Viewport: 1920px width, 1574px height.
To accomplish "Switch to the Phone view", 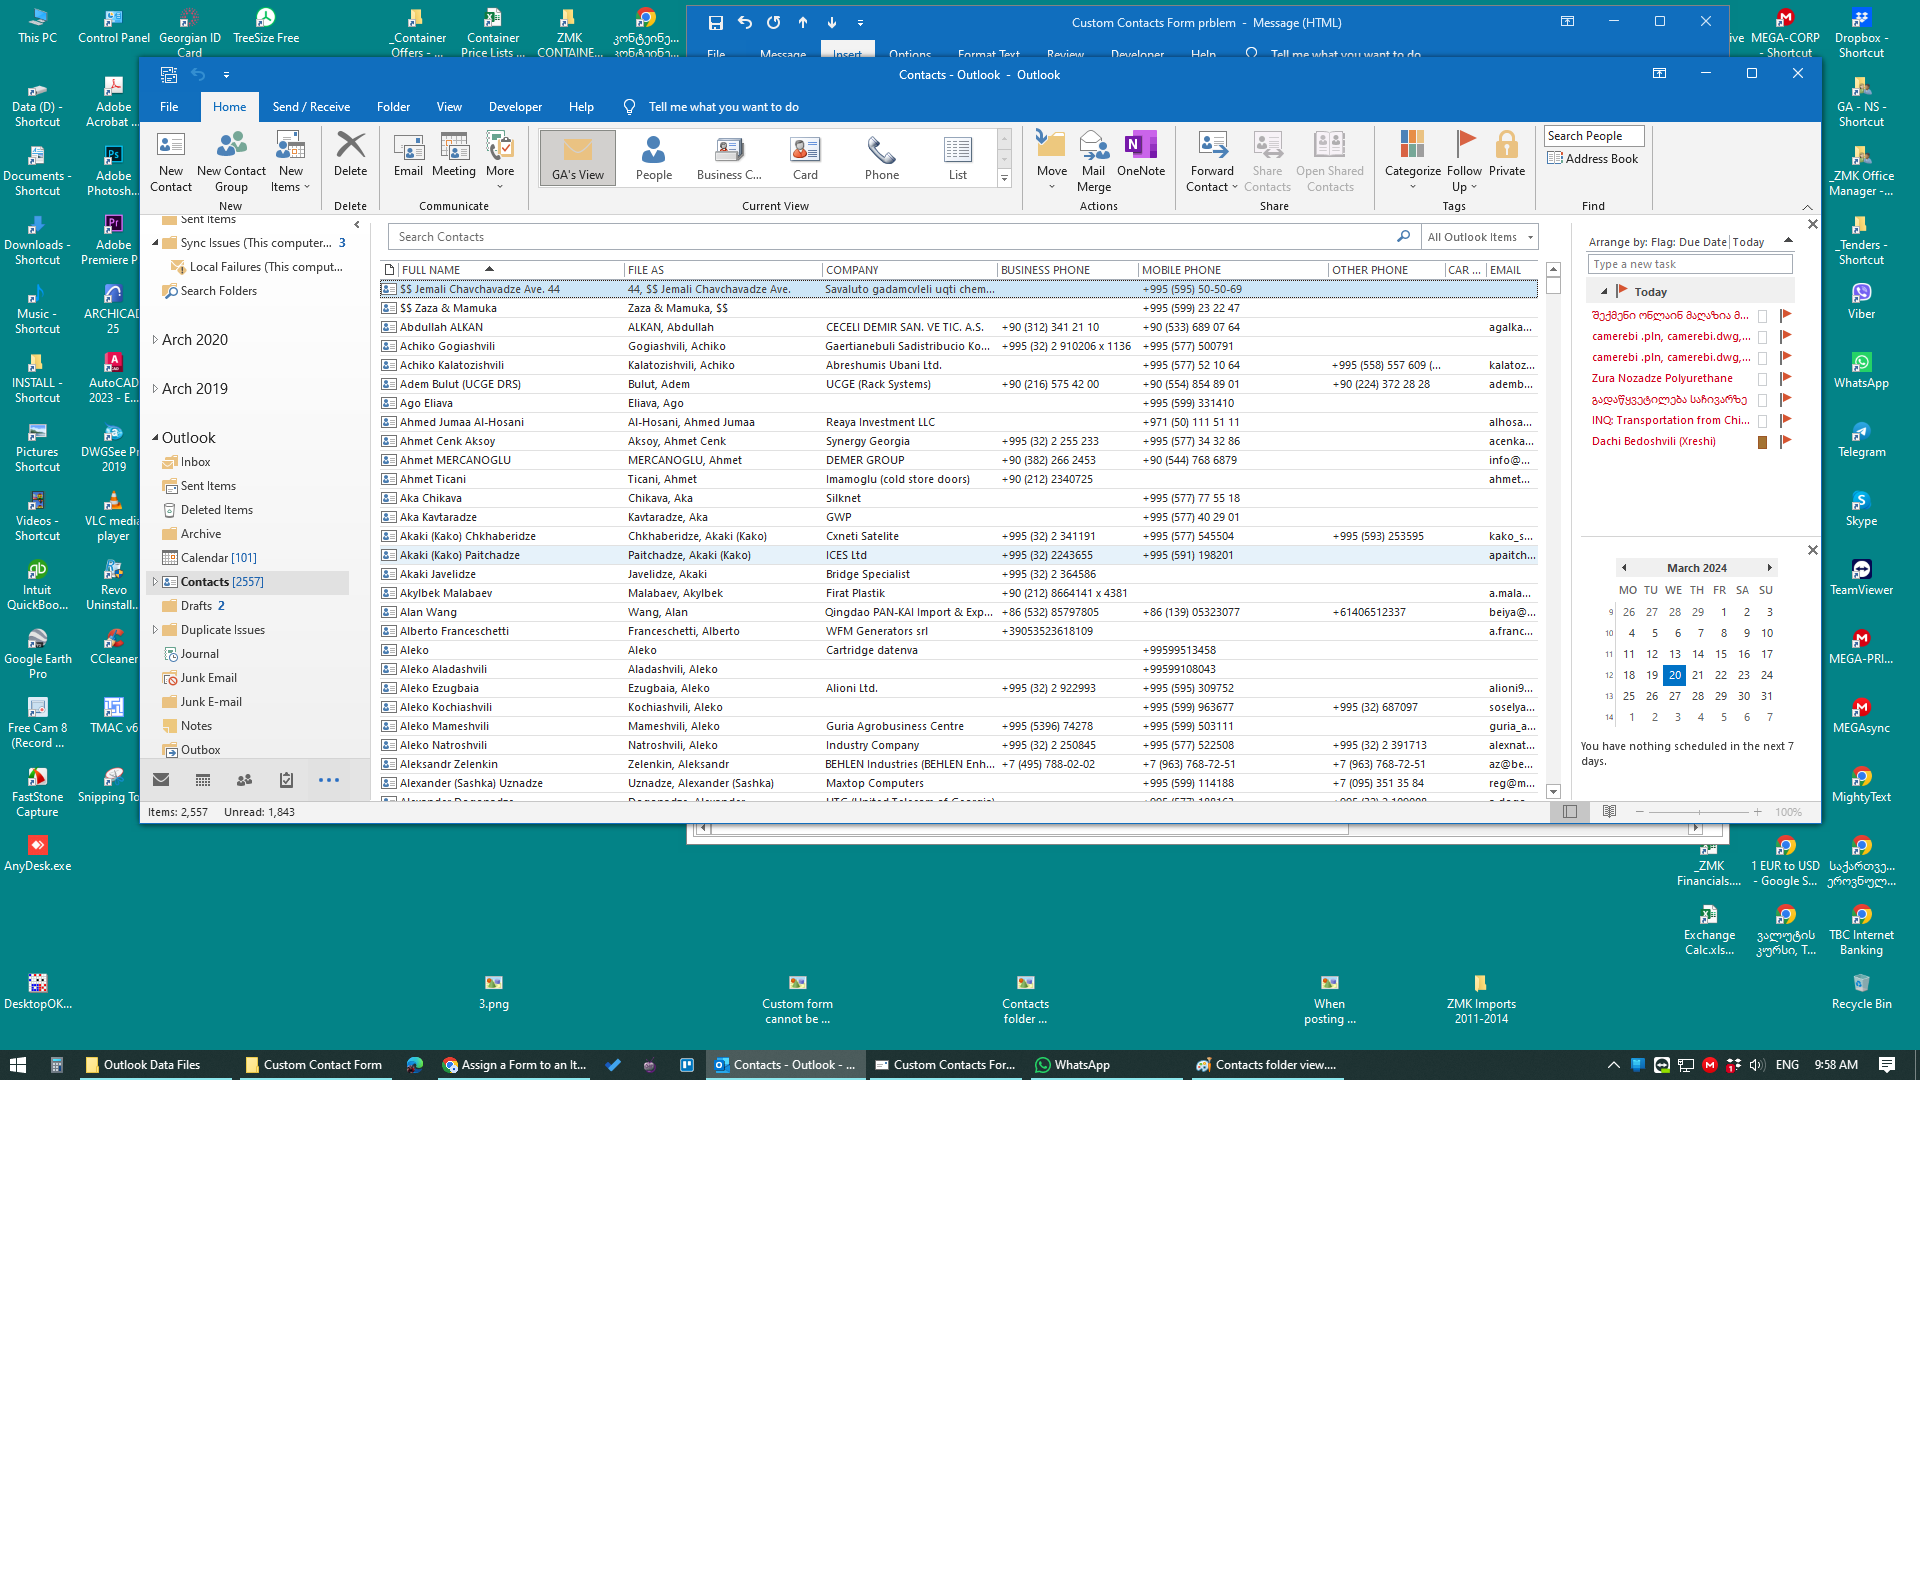I will point(882,158).
